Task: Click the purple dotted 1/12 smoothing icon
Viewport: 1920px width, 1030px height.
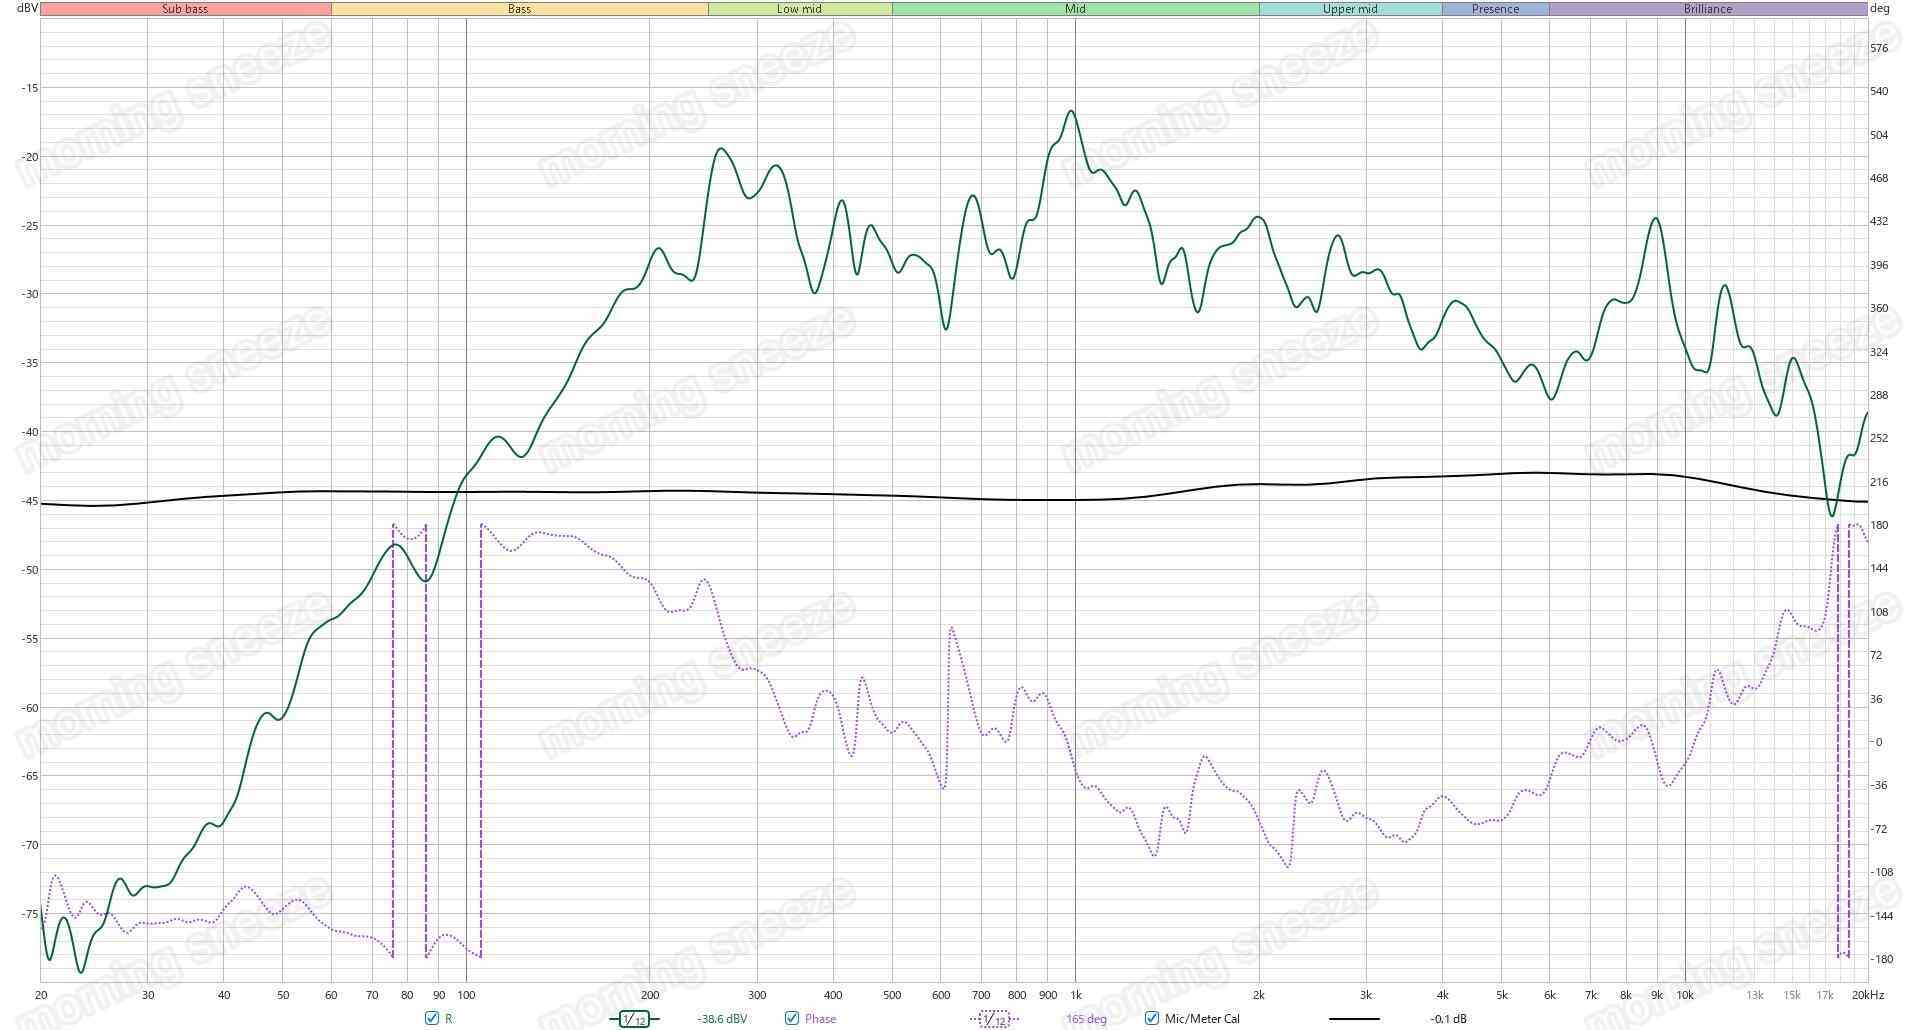Action: coord(994,1019)
